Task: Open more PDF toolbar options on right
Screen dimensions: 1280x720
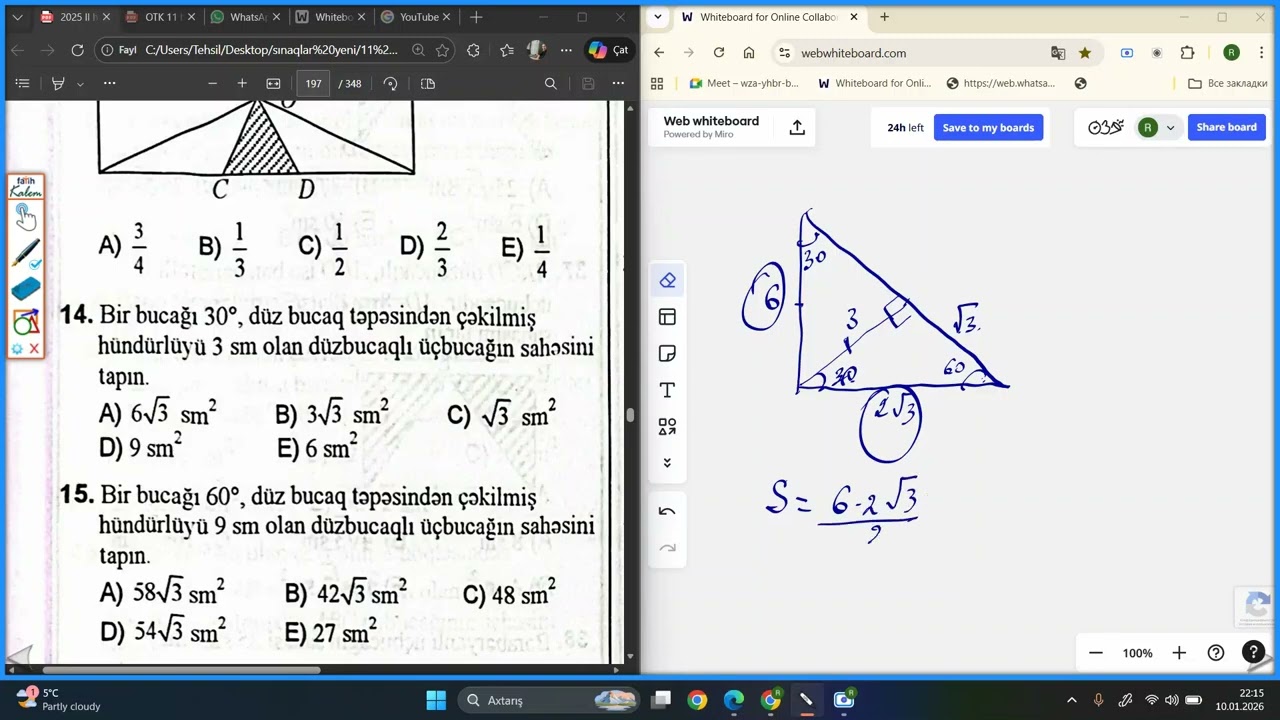Action: [x=618, y=84]
